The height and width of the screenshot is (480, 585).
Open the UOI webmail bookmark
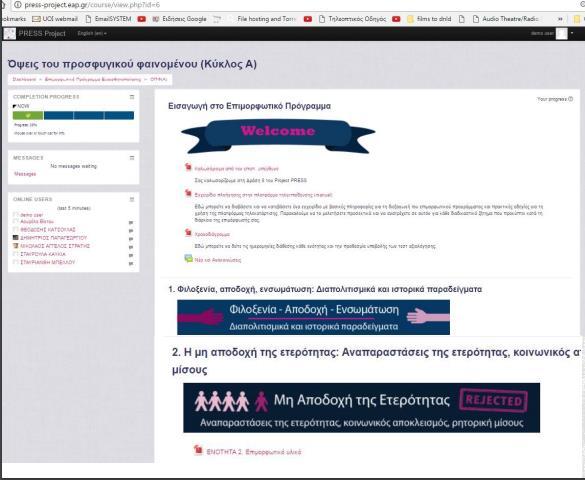tap(56, 19)
